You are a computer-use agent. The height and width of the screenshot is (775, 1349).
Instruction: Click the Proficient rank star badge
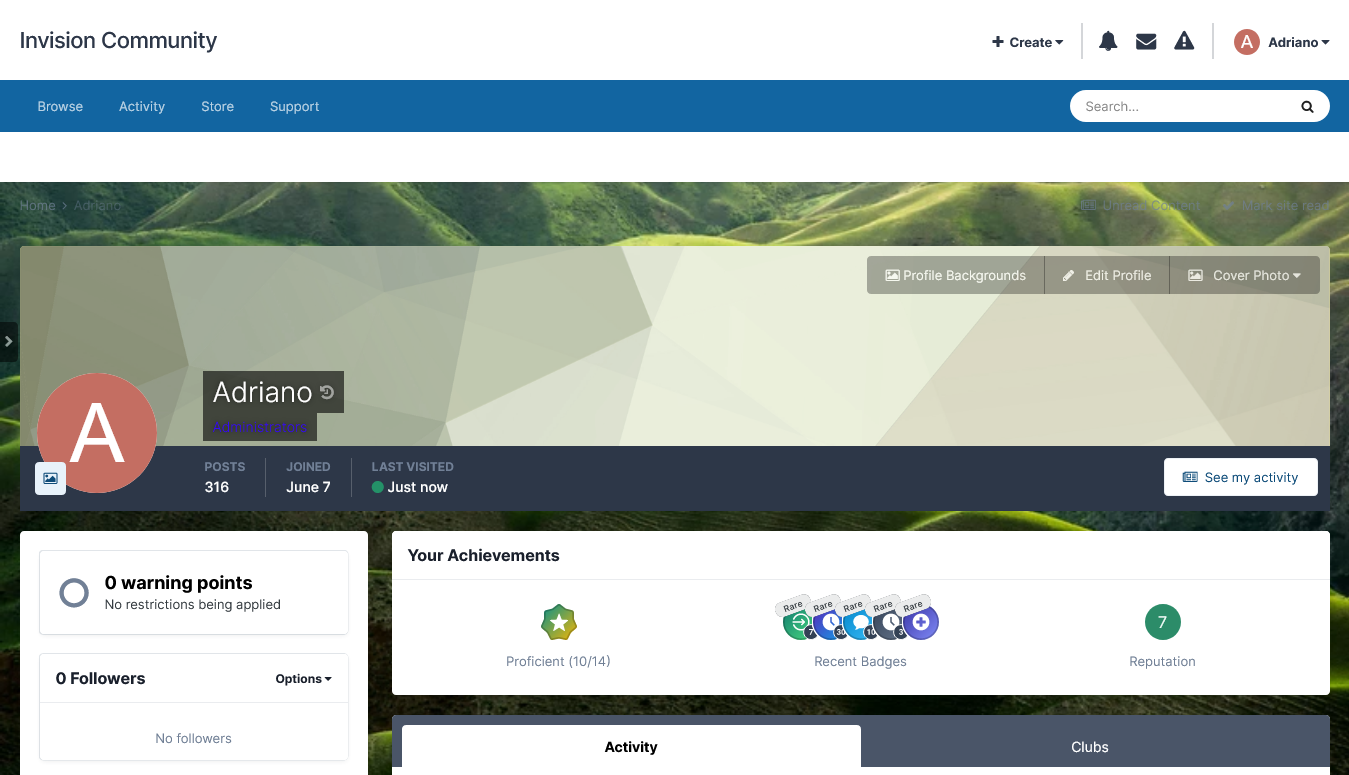(558, 623)
